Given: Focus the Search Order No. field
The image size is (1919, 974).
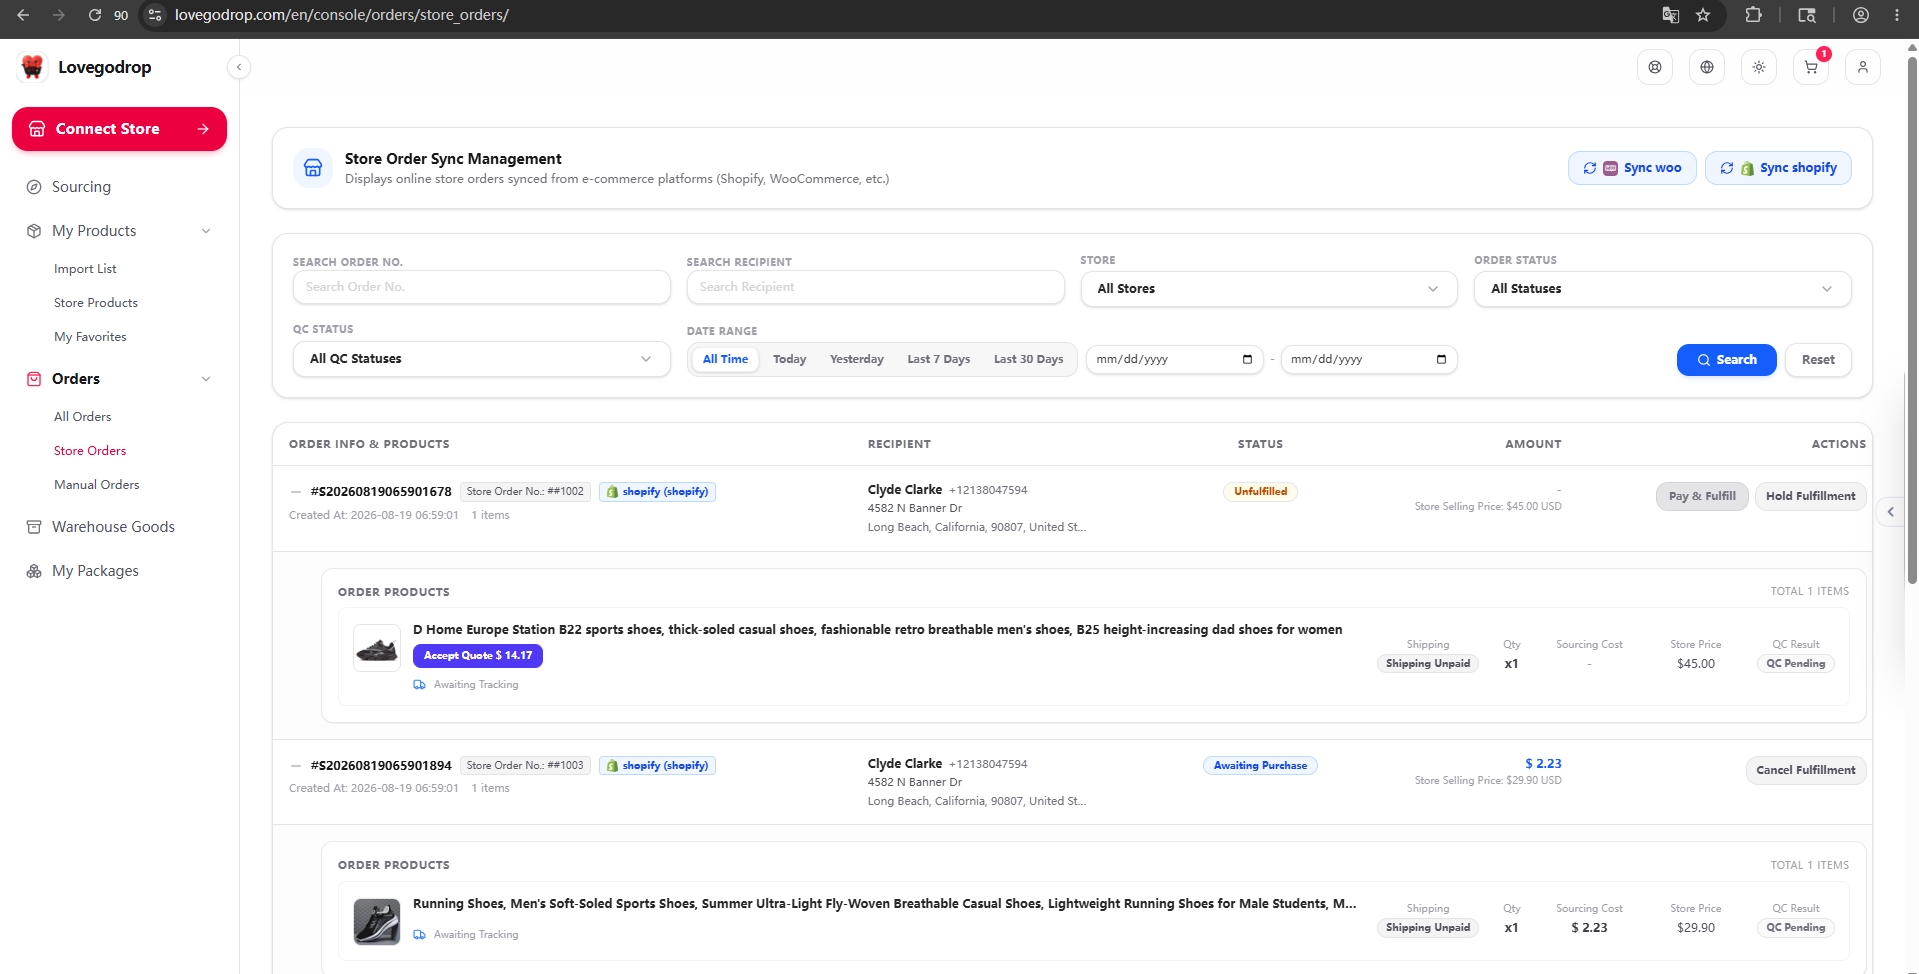Looking at the screenshot, I should coord(481,287).
